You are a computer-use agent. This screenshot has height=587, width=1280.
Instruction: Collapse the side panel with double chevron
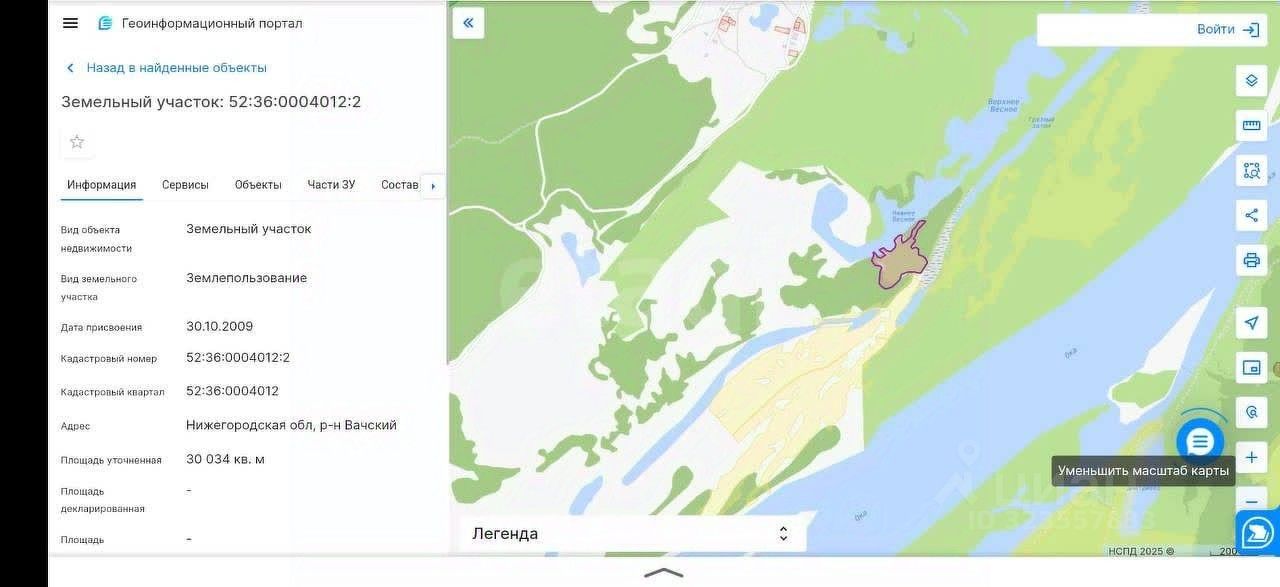pos(468,23)
